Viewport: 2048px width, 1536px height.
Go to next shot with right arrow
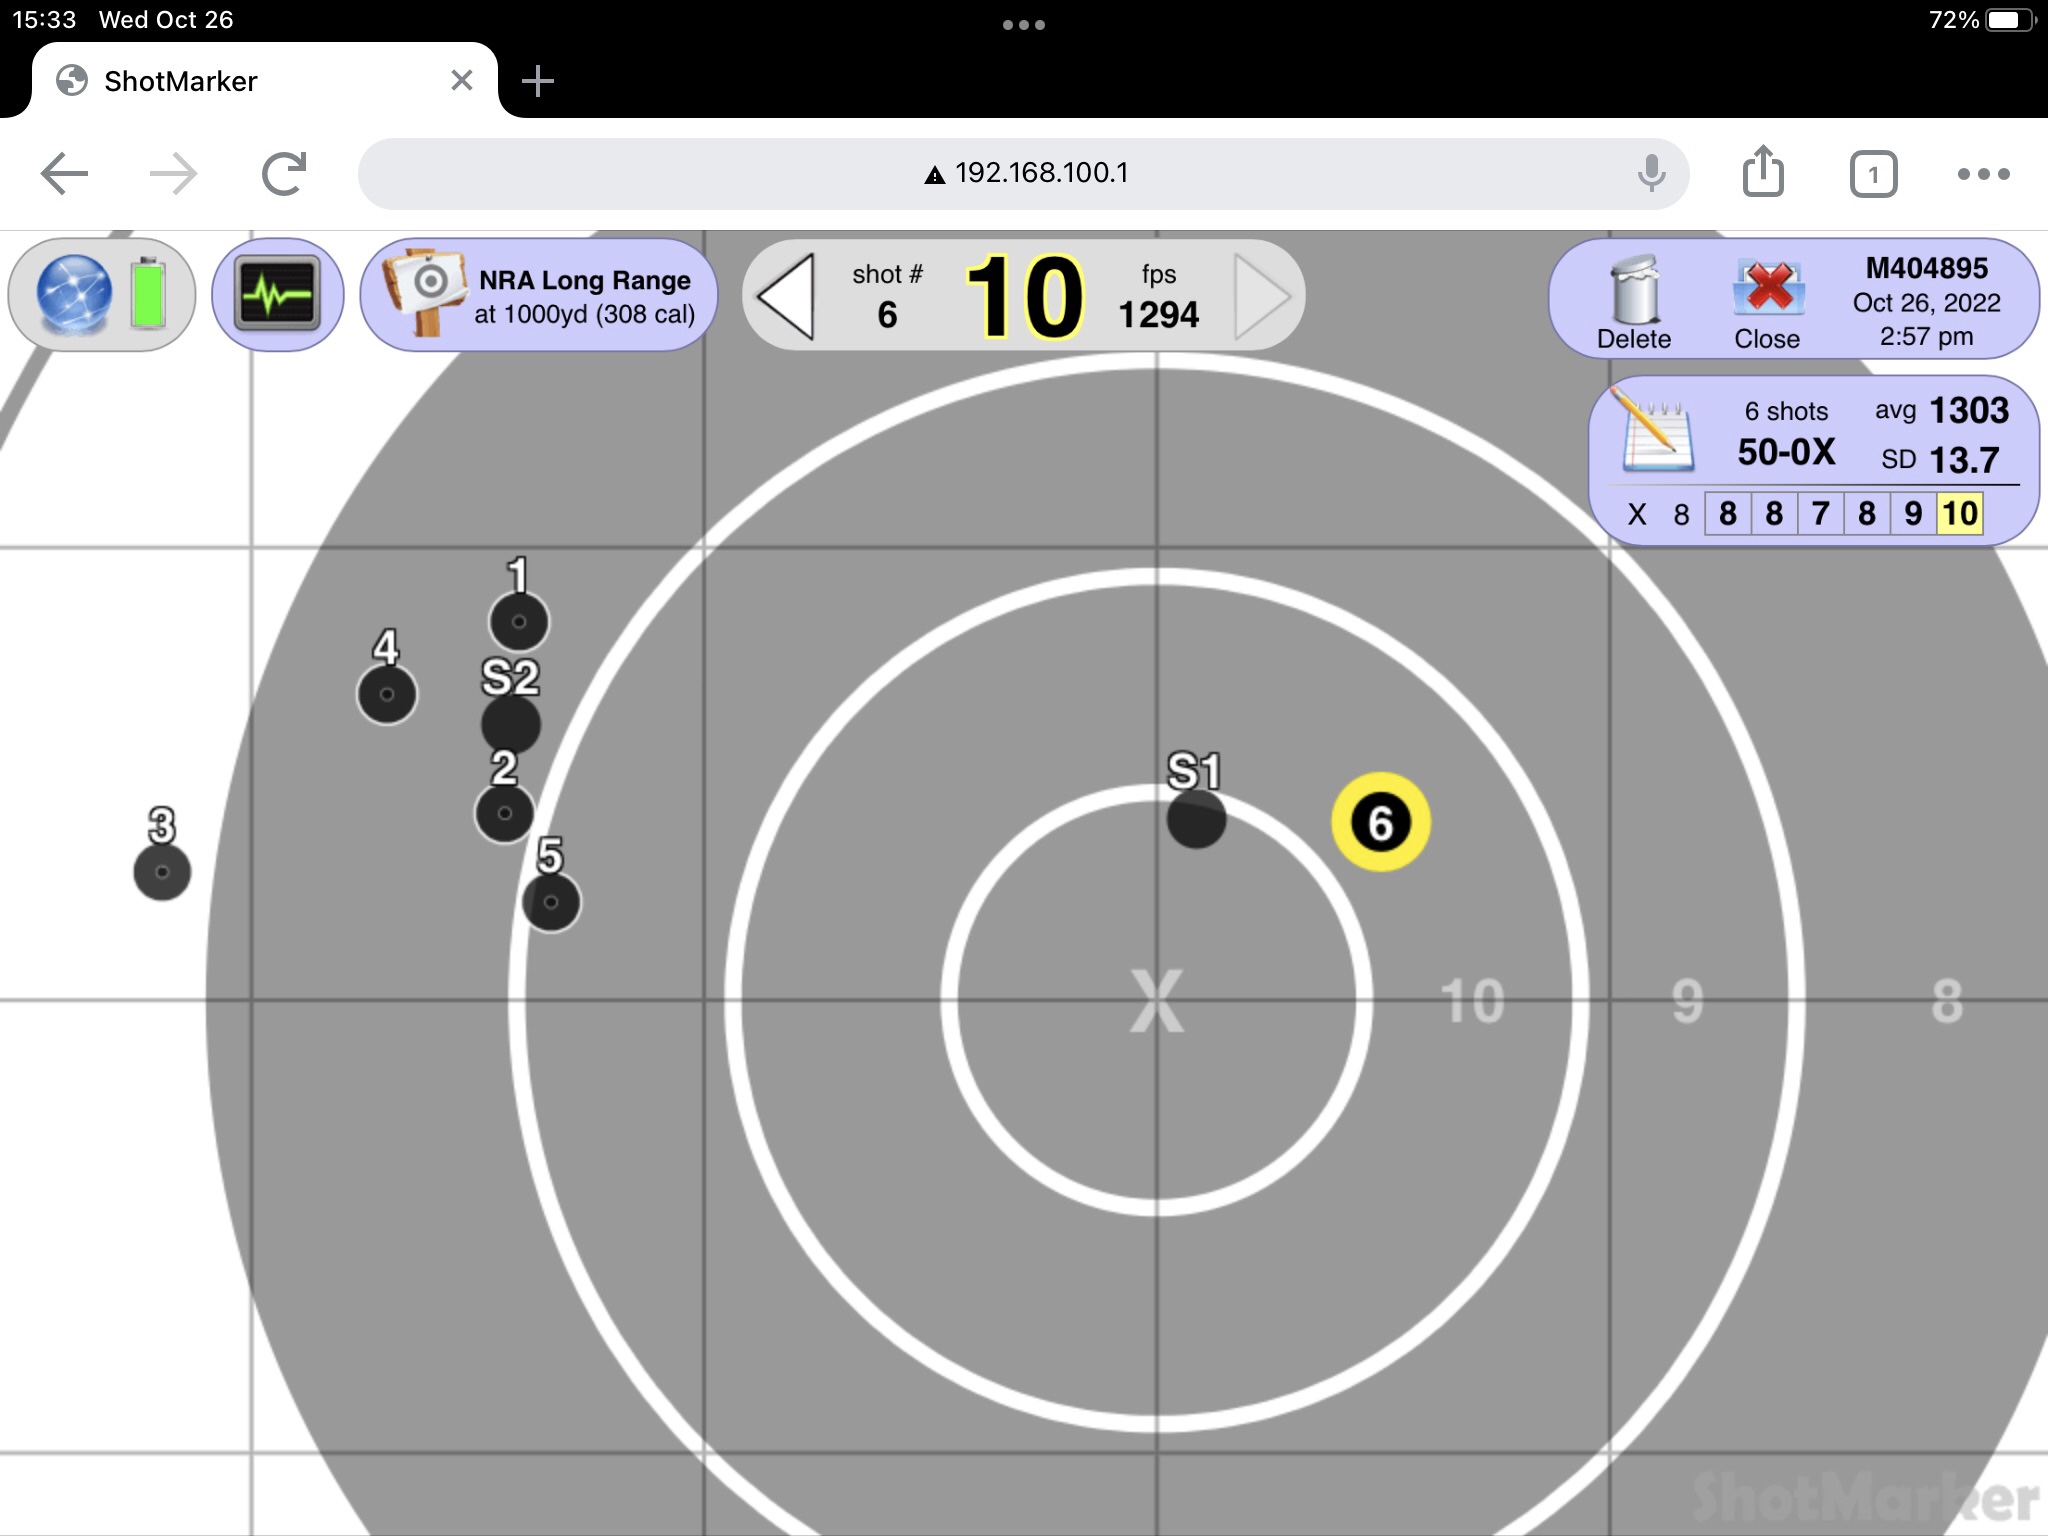(x=1262, y=296)
